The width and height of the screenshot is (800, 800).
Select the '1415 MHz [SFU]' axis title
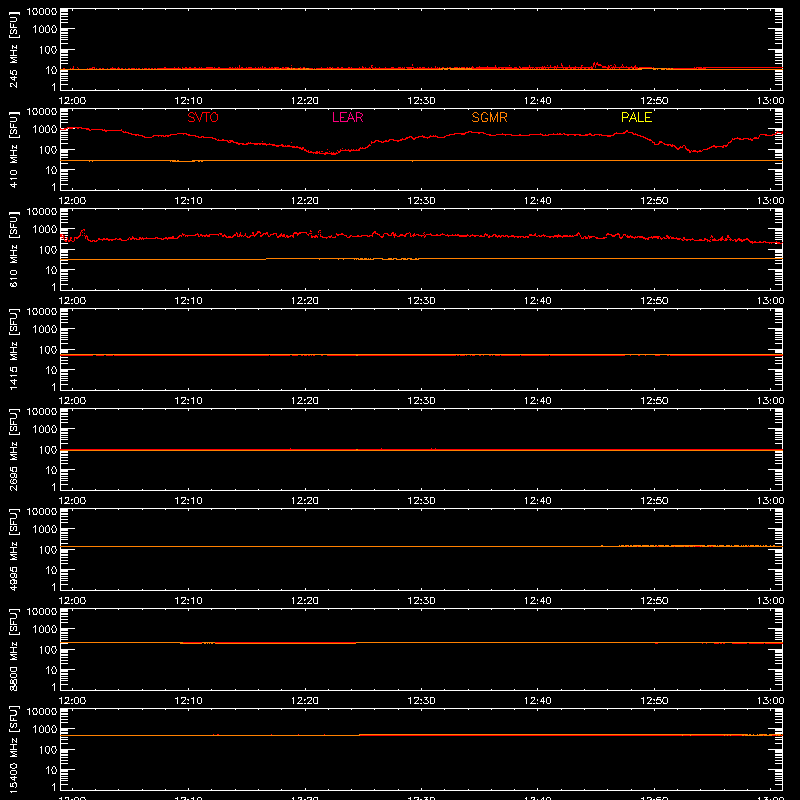pos(14,349)
